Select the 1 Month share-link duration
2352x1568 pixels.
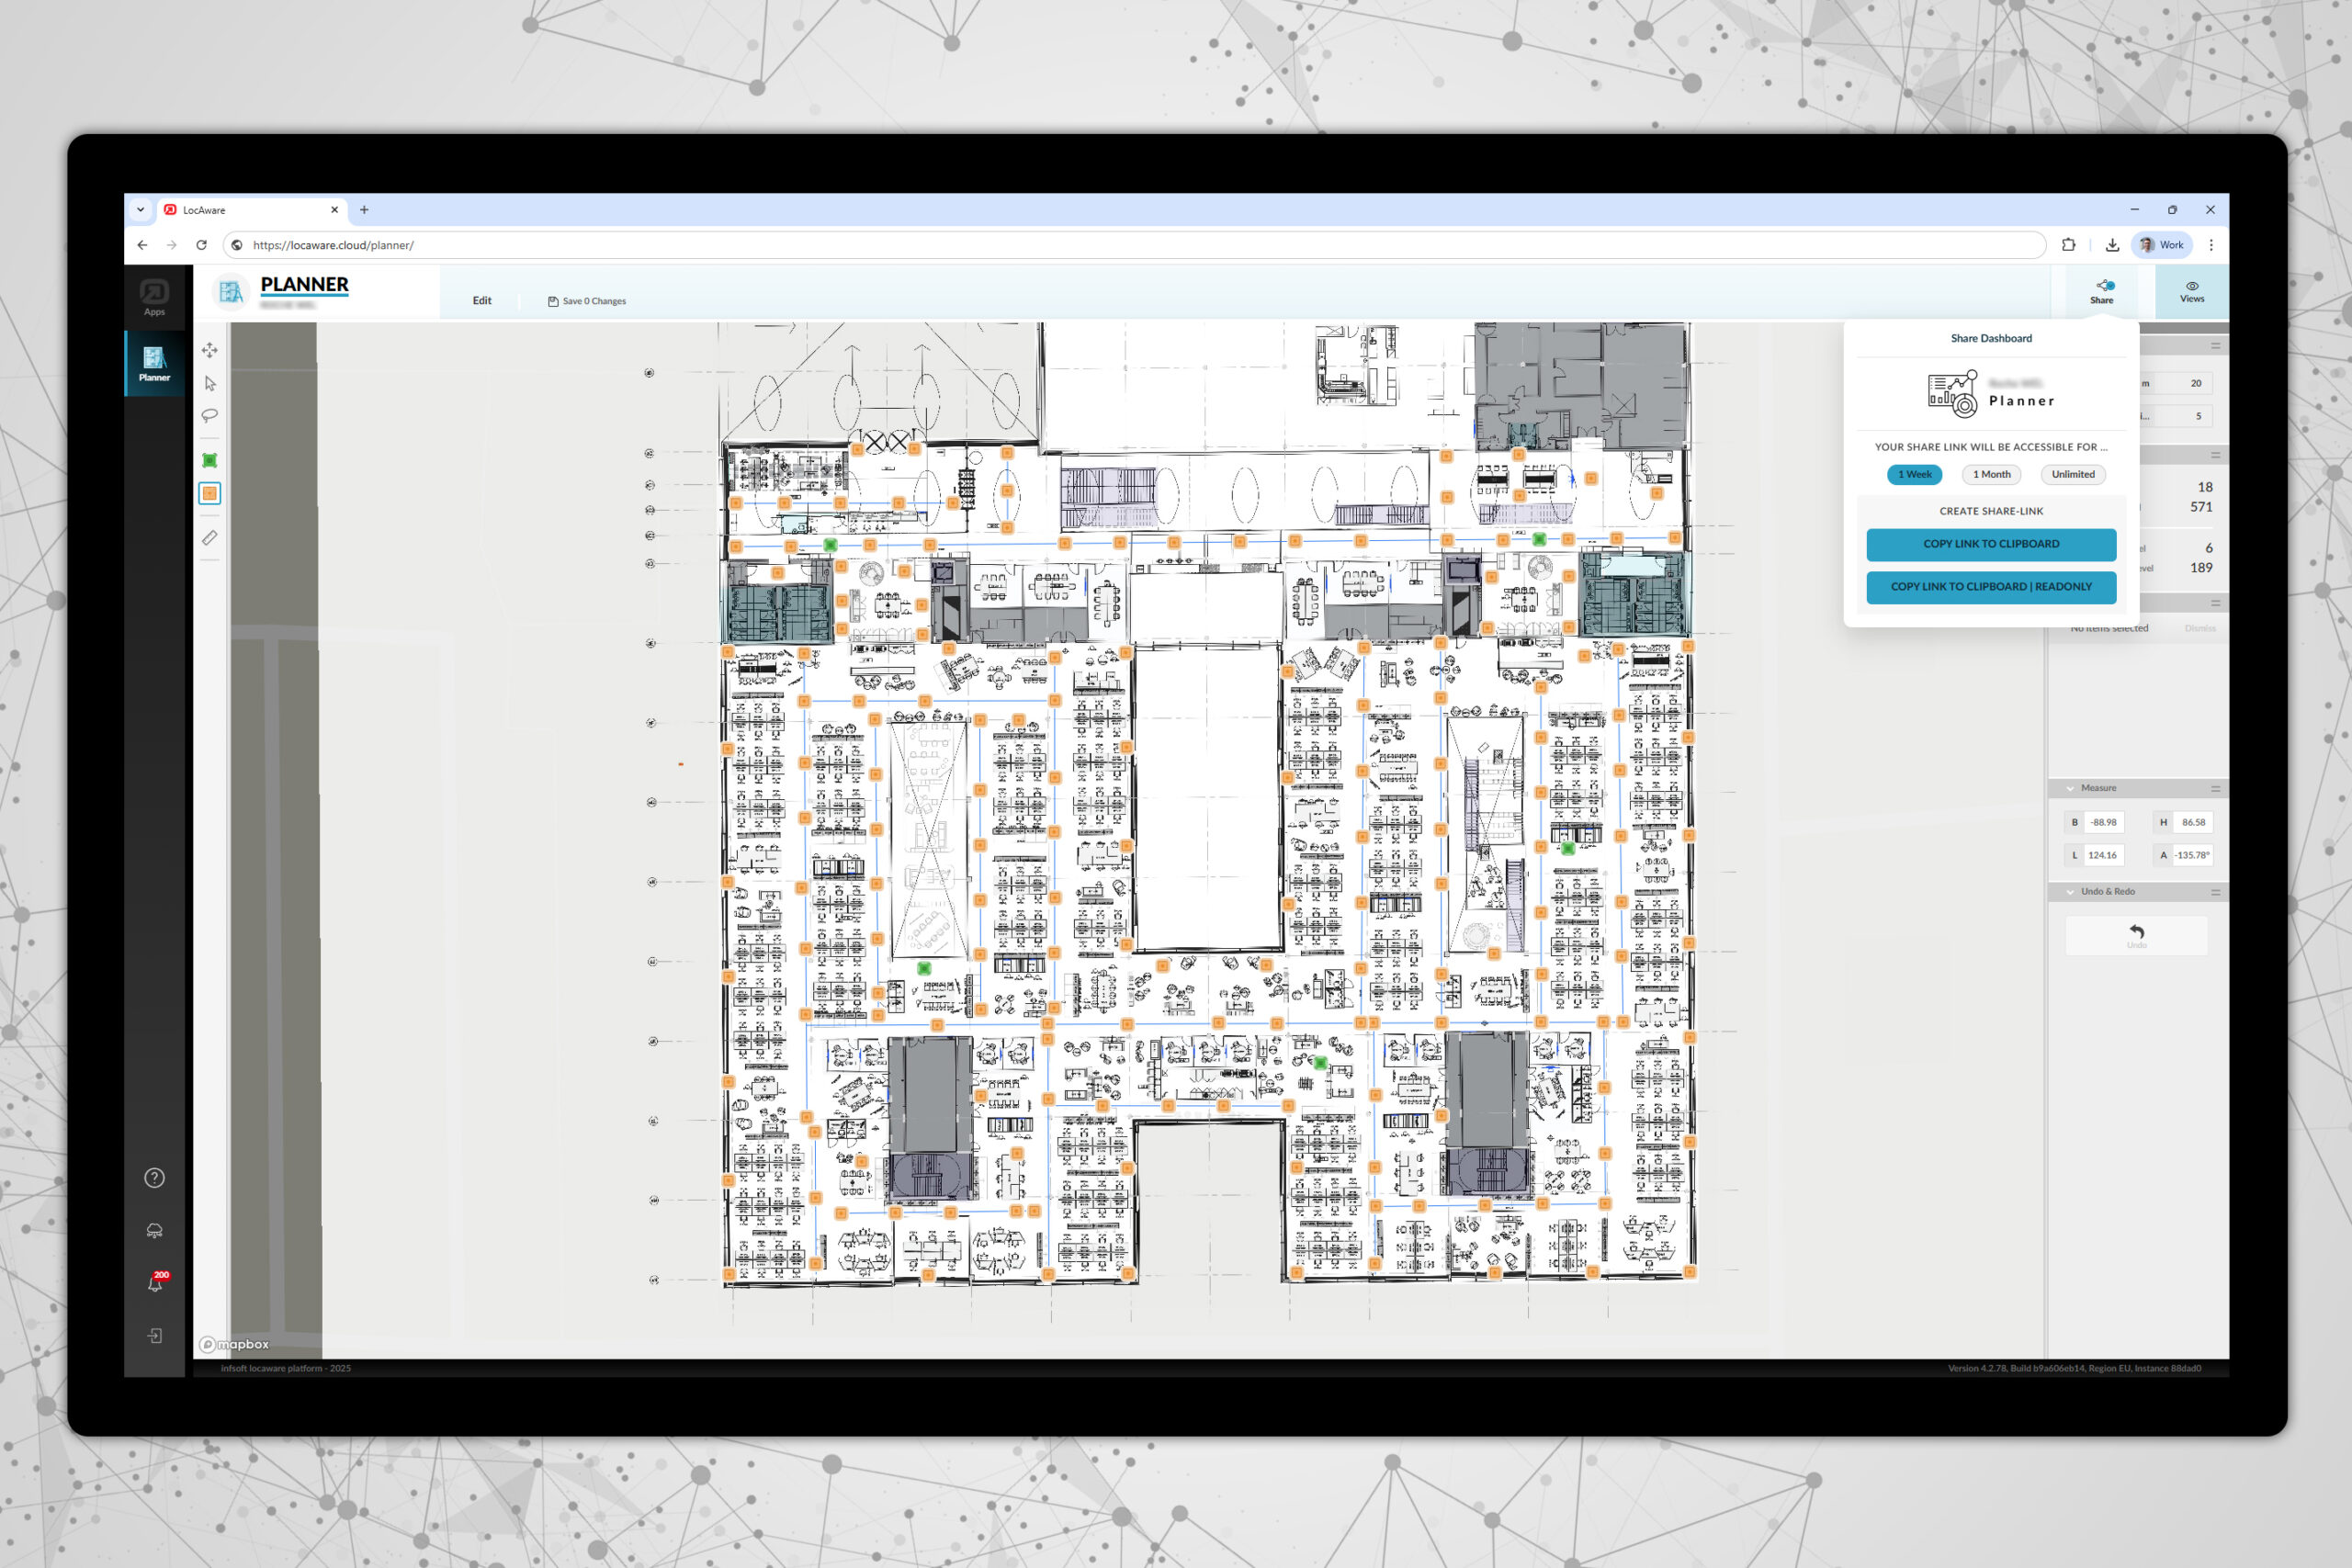pyautogui.click(x=1991, y=474)
